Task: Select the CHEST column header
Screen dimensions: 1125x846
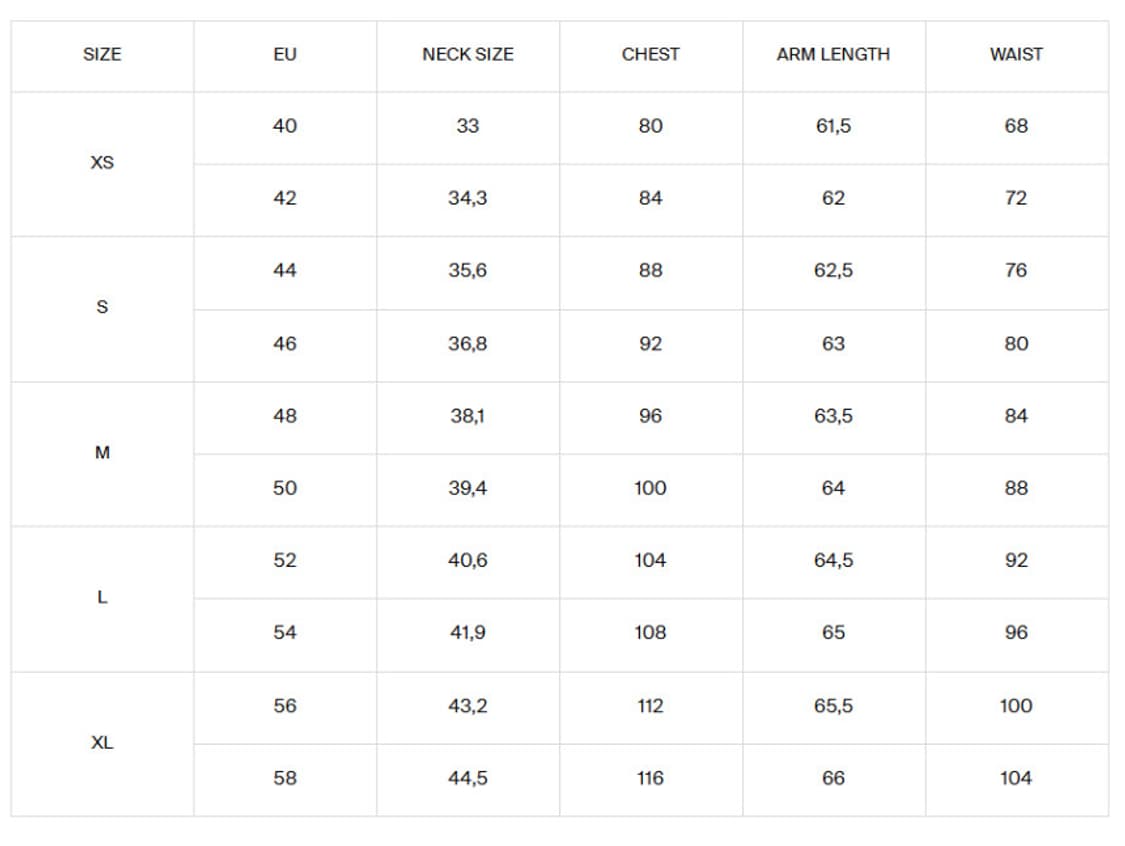Action: pos(650,55)
